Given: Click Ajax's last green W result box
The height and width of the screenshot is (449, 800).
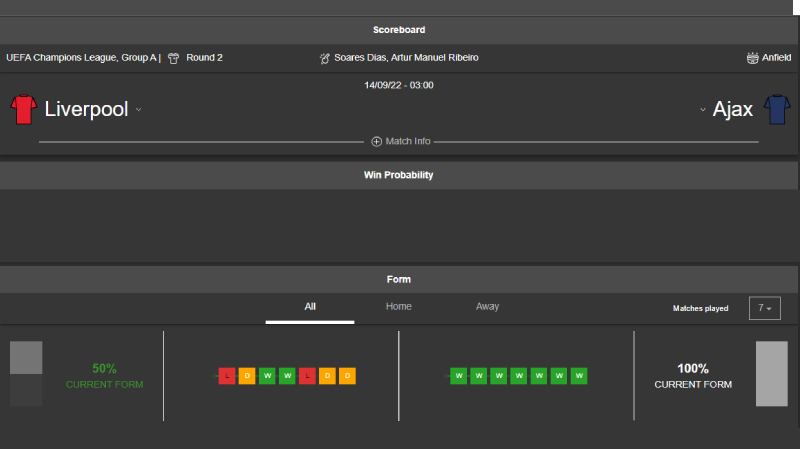Looking at the screenshot, I should tap(579, 376).
